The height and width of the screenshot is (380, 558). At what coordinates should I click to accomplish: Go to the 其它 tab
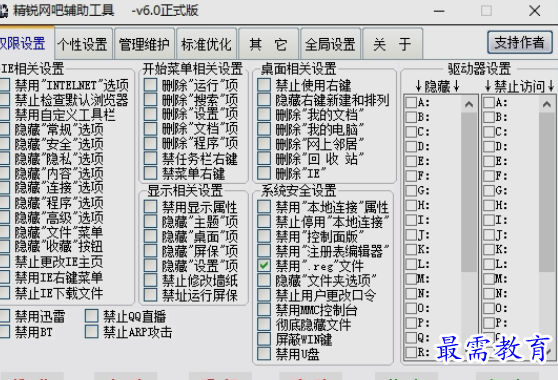pos(268,44)
